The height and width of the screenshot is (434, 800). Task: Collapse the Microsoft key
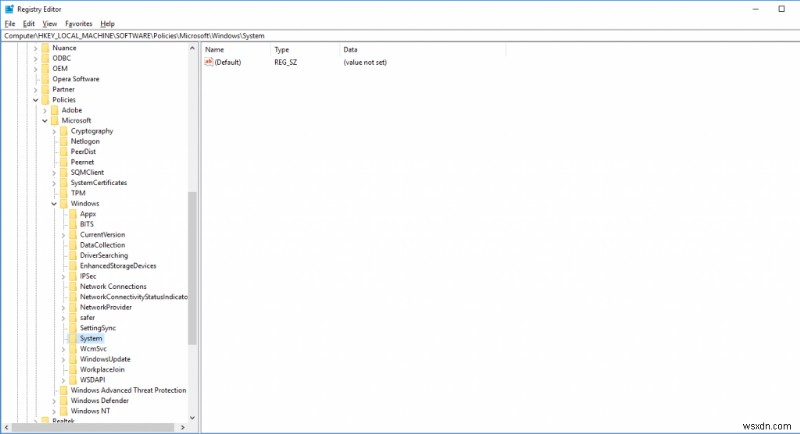click(44, 121)
